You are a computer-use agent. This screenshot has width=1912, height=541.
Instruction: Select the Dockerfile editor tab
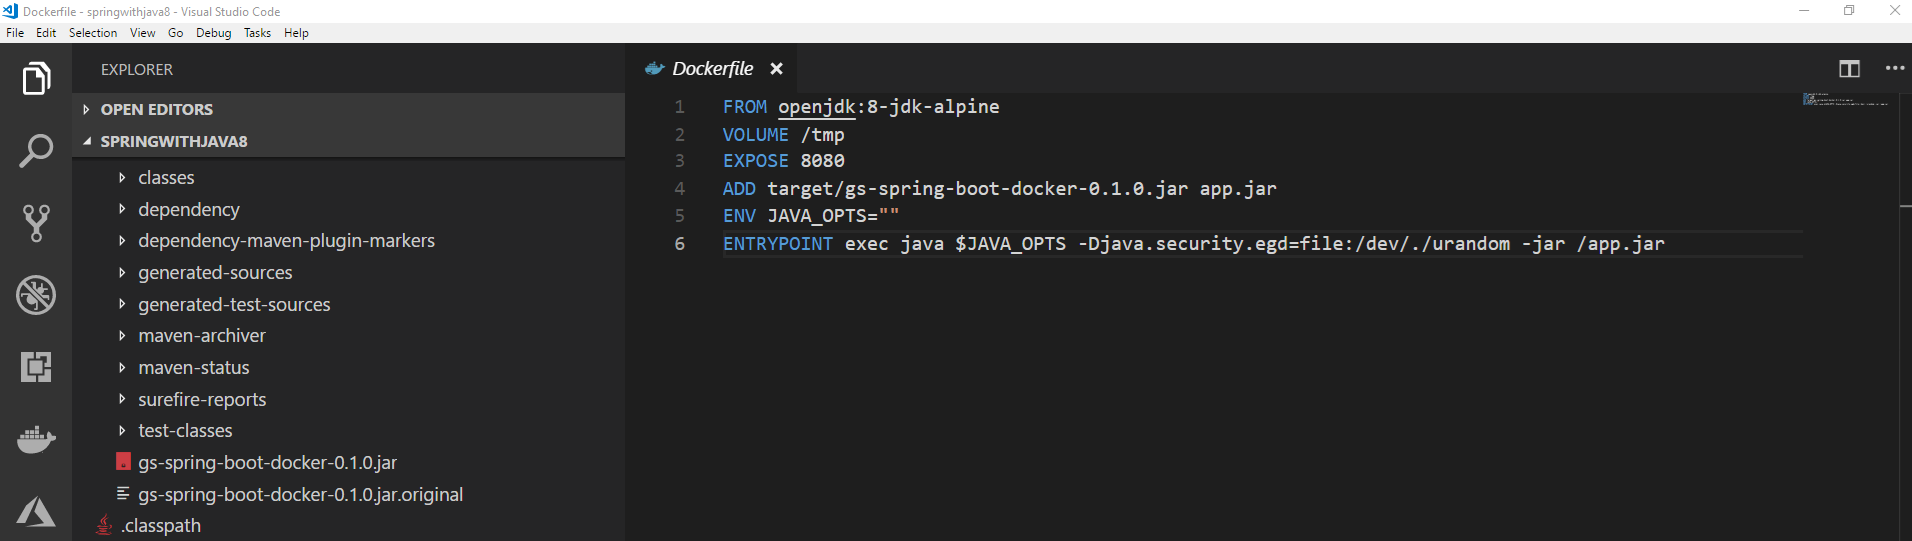tap(712, 69)
